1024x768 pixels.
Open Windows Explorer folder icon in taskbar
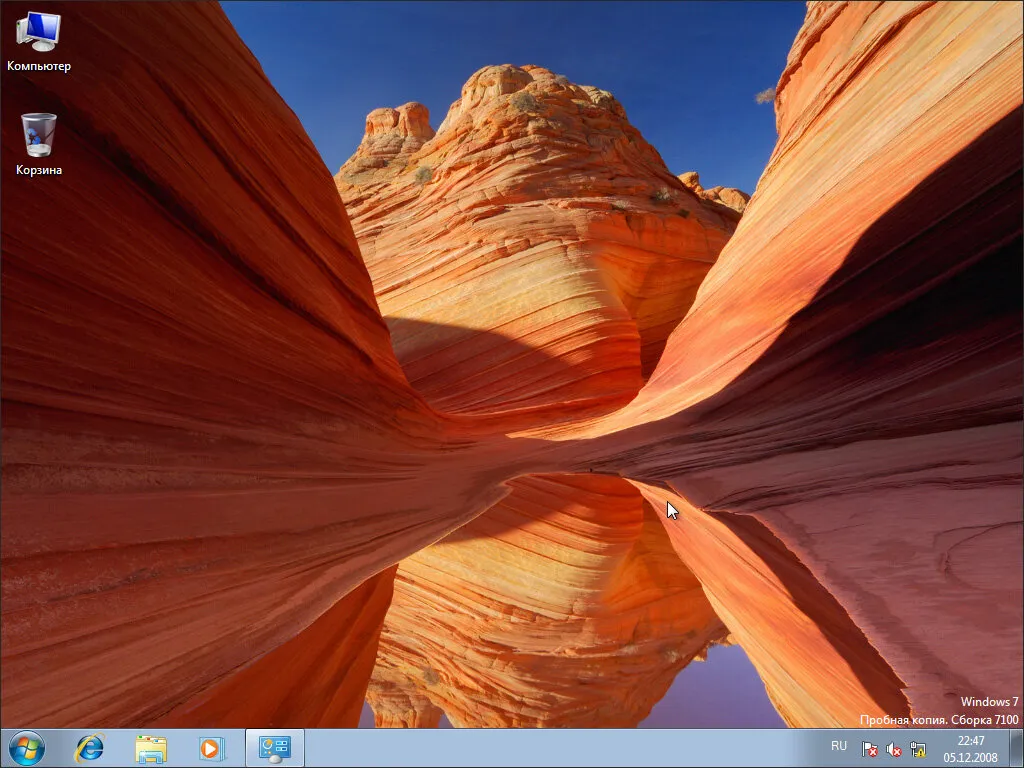click(151, 748)
